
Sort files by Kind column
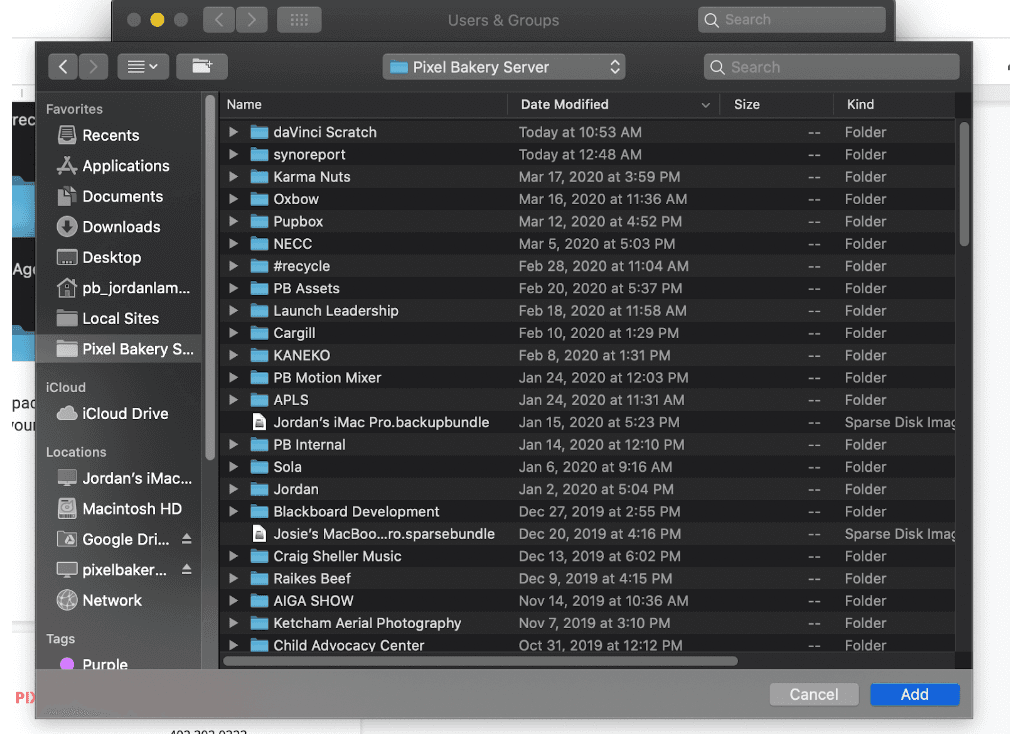tap(894, 104)
